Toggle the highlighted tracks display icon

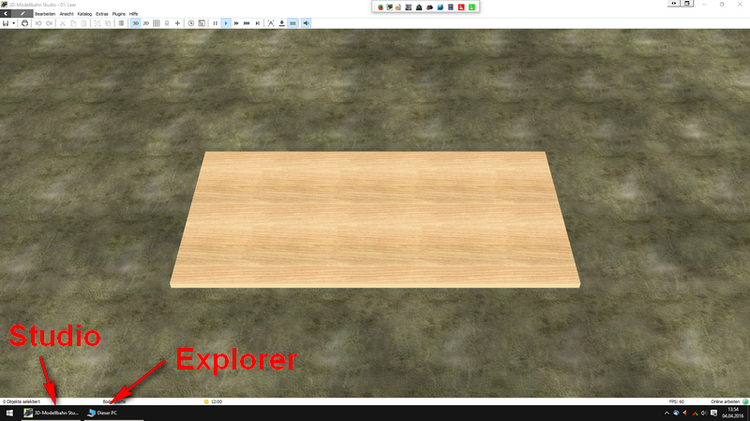coord(293,23)
